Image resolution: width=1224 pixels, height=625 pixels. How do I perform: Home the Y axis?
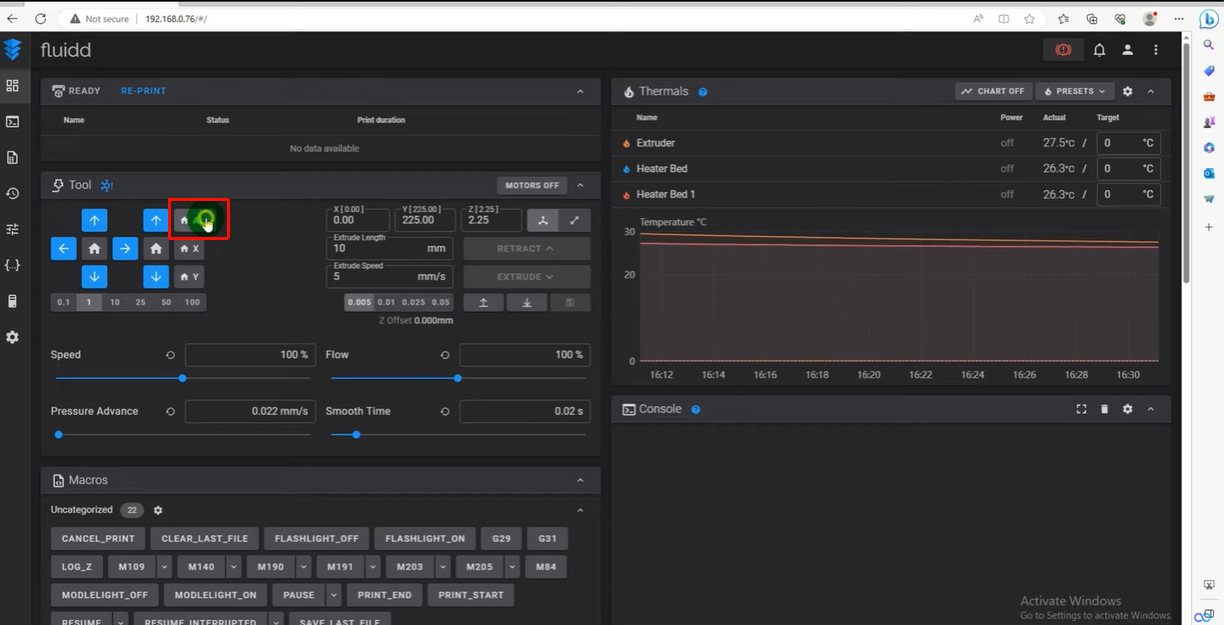(x=189, y=276)
